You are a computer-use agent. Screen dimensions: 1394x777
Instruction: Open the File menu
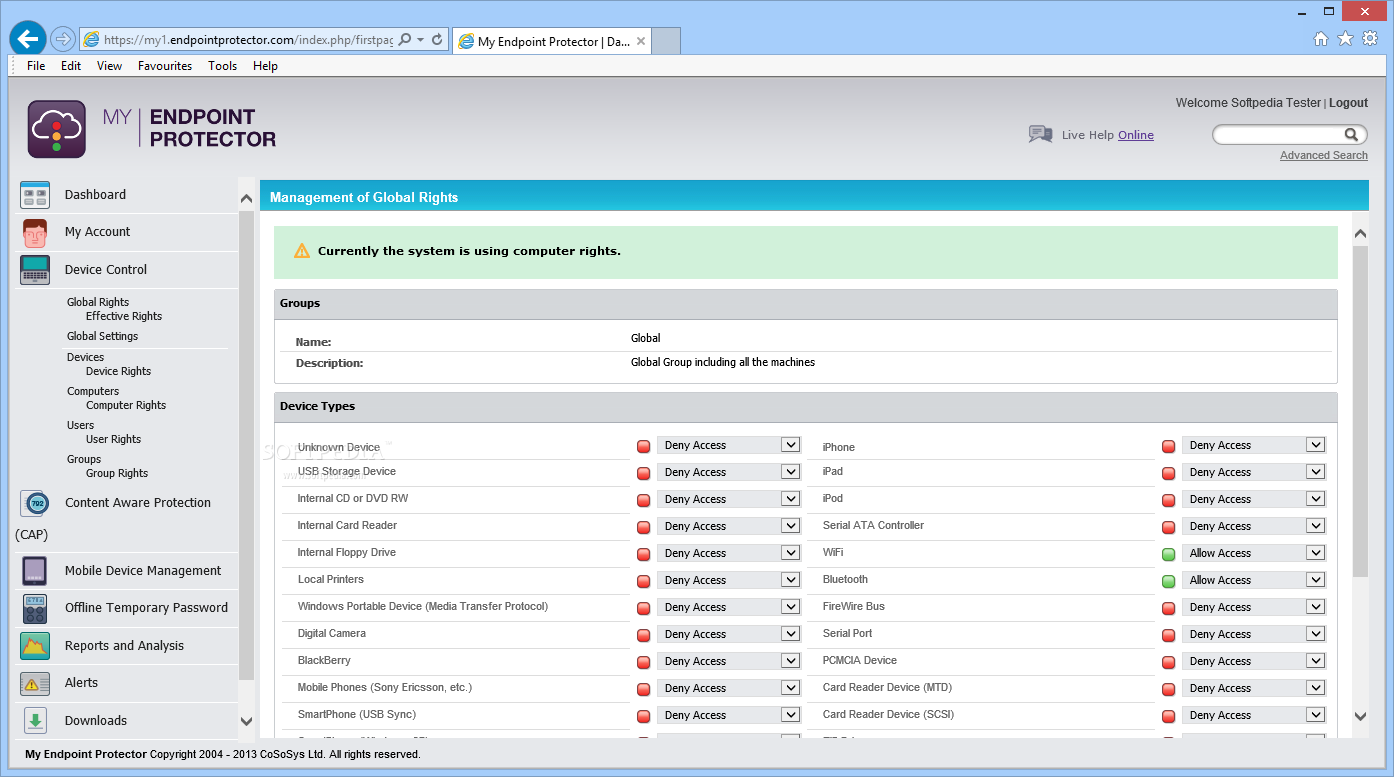coord(36,66)
